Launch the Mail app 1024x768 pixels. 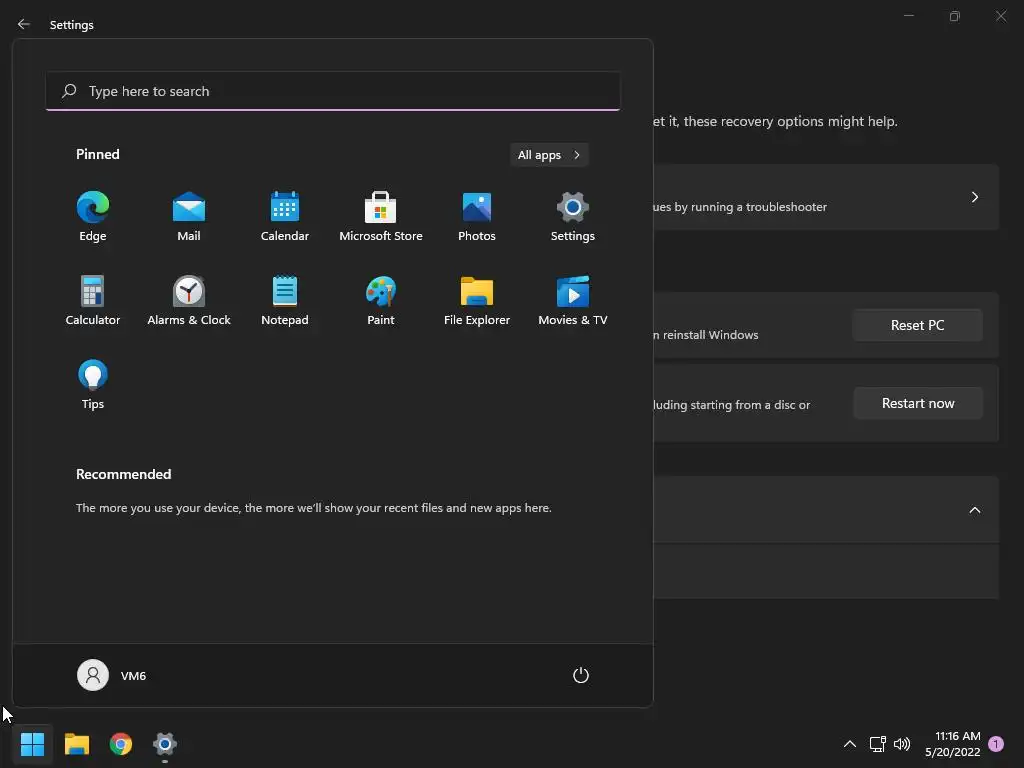(x=189, y=216)
